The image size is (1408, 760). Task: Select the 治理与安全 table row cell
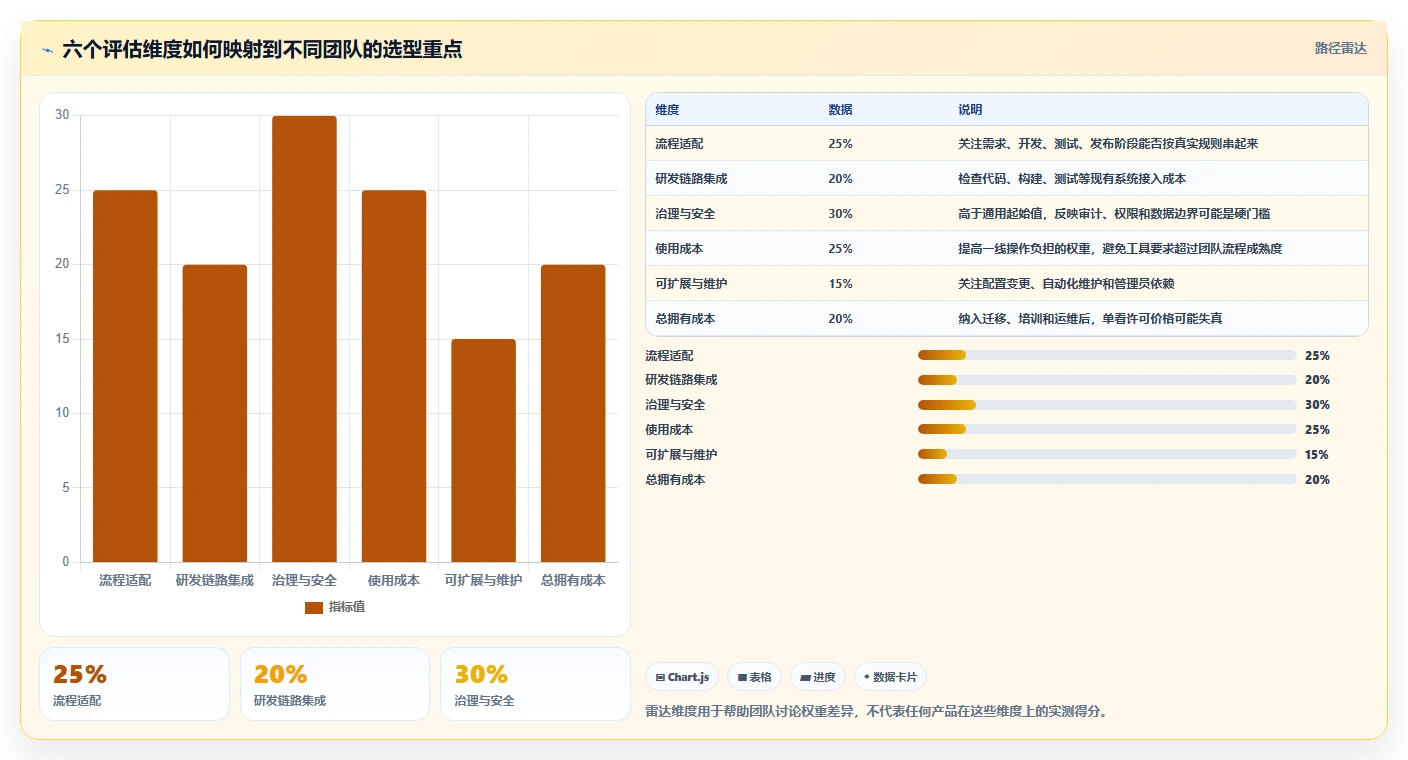point(685,214)
